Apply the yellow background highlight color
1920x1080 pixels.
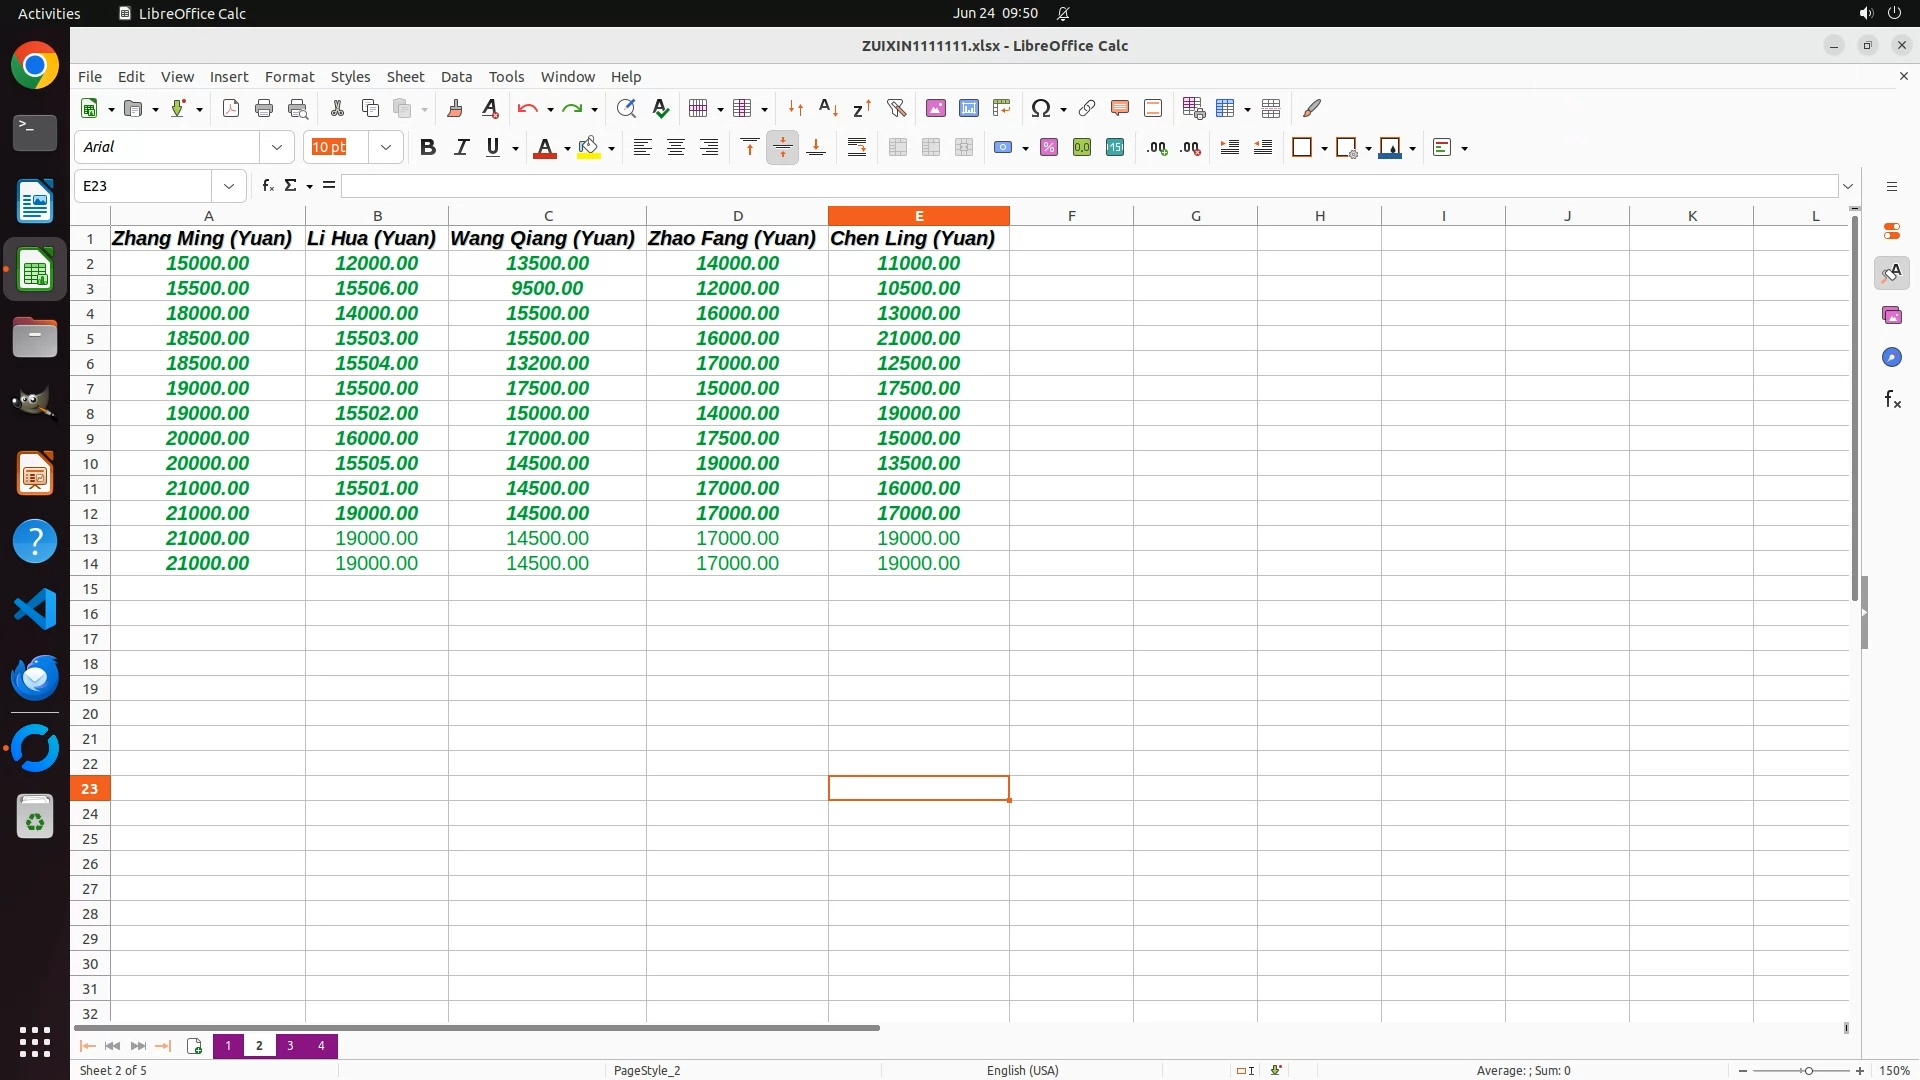(589, 147)
